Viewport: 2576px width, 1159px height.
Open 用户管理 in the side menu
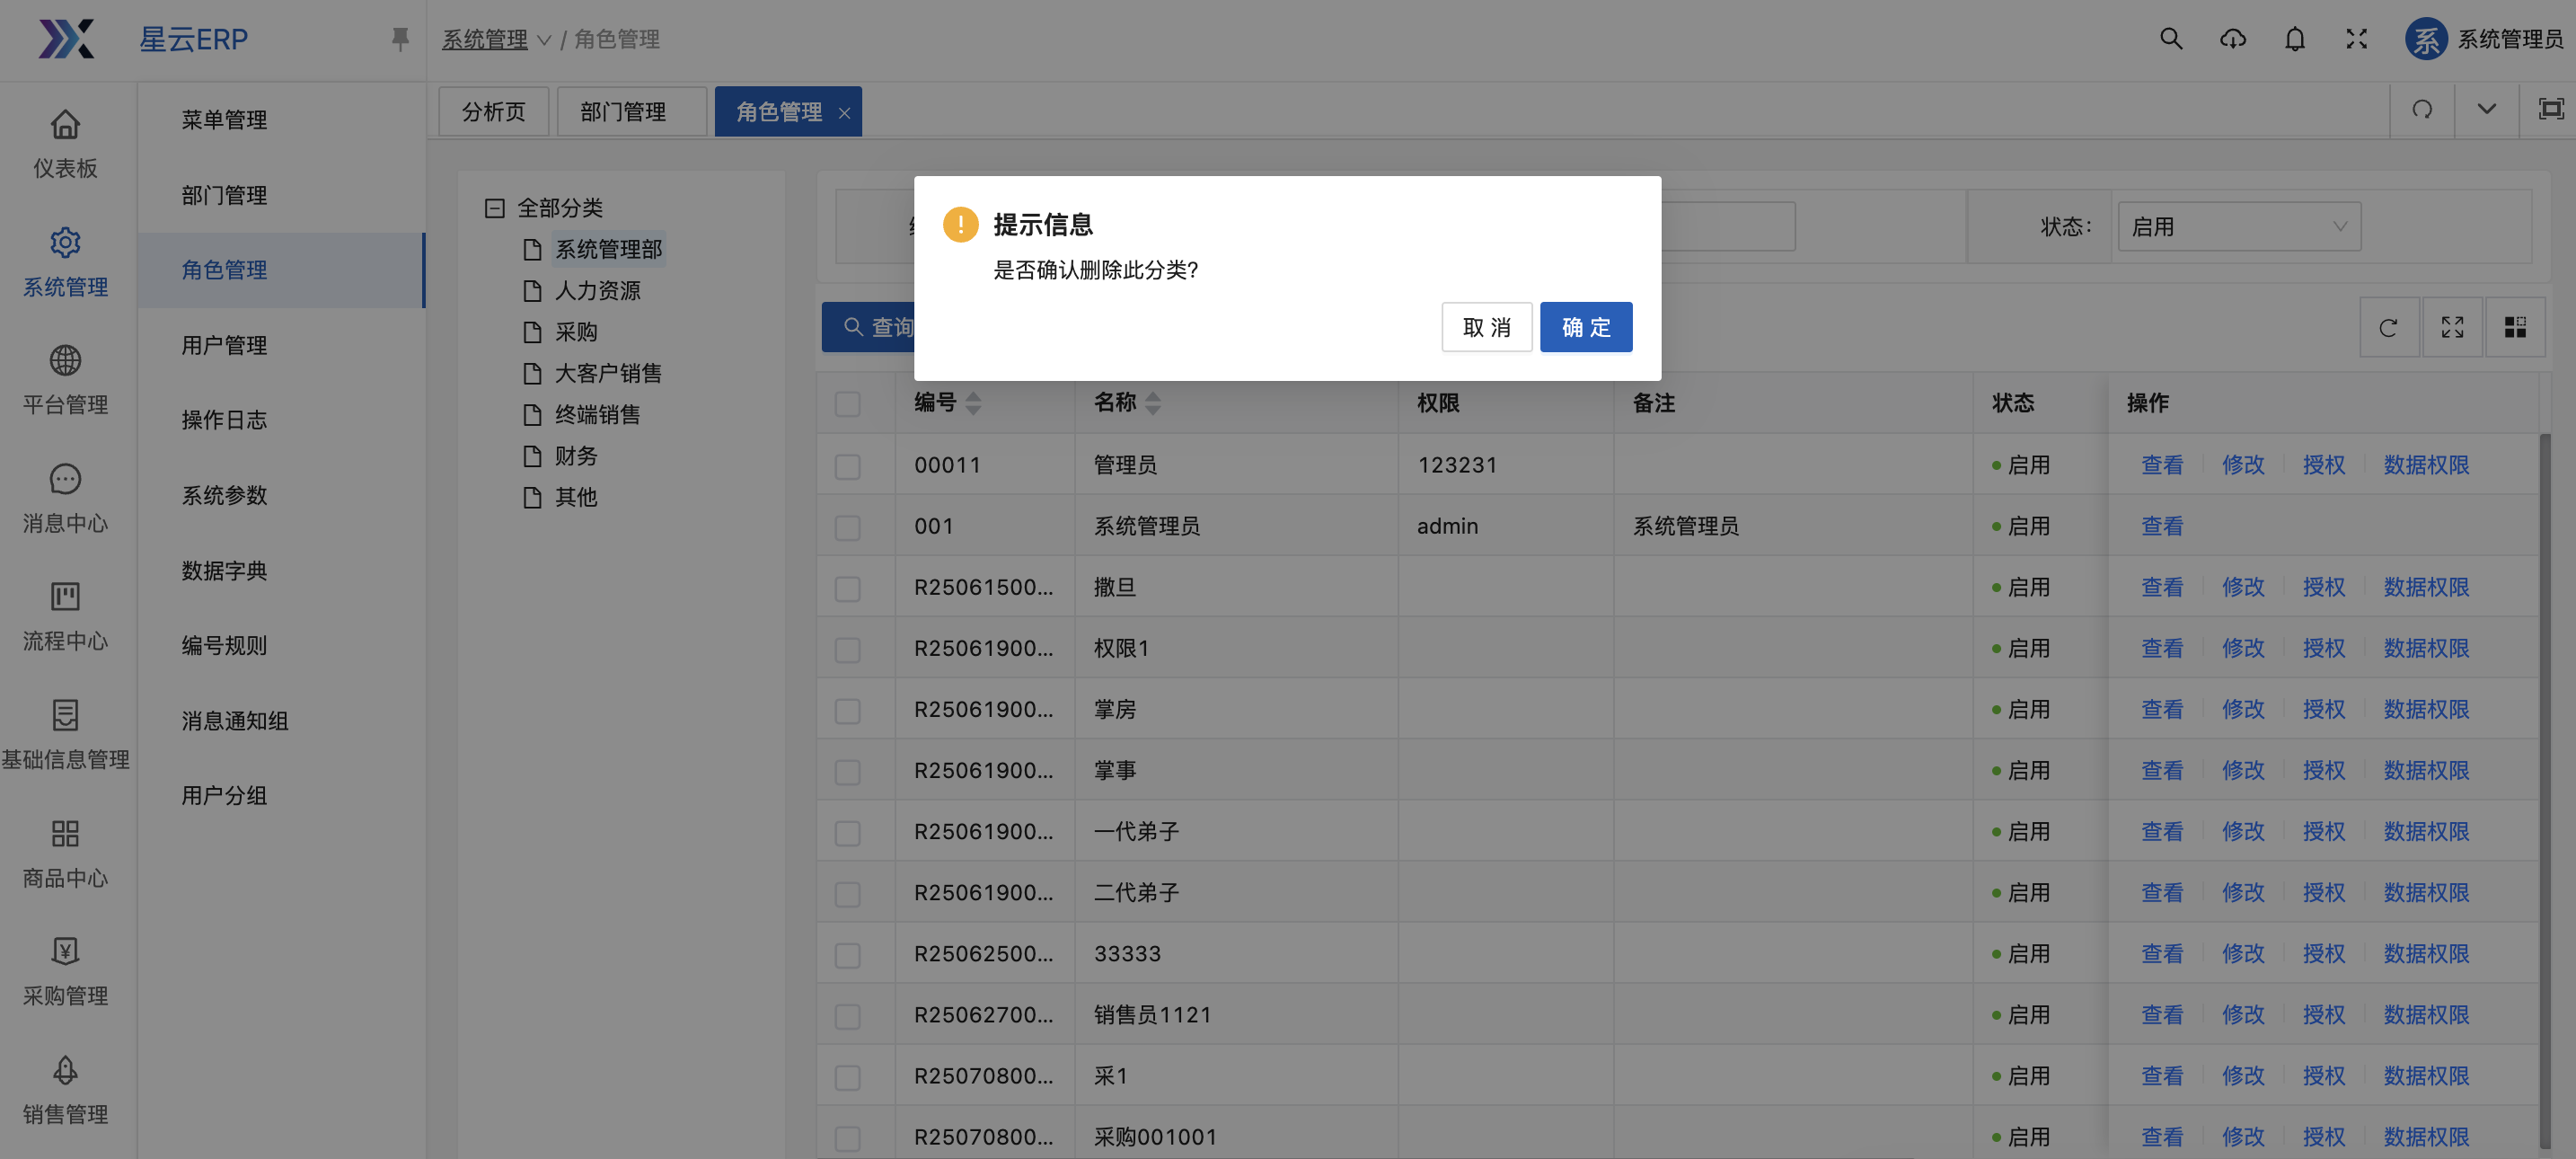[224, 345]
